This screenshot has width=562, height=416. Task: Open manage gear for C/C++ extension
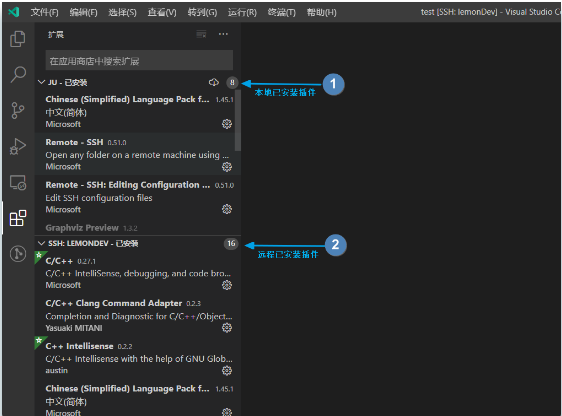pyautogui.click(x=227, y=285)
